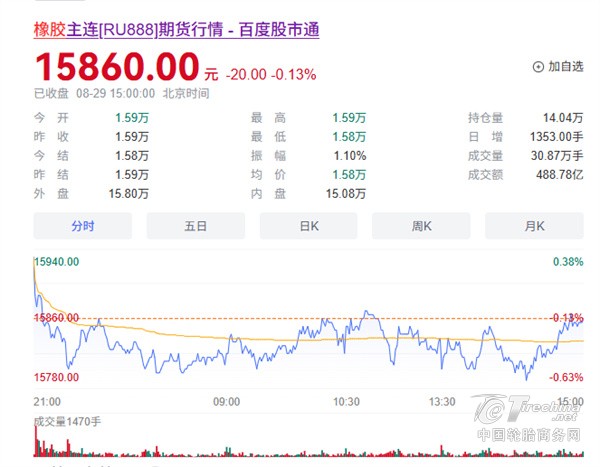
Task: Click the 最高 value 1.59万
Action: click(349, 118)
